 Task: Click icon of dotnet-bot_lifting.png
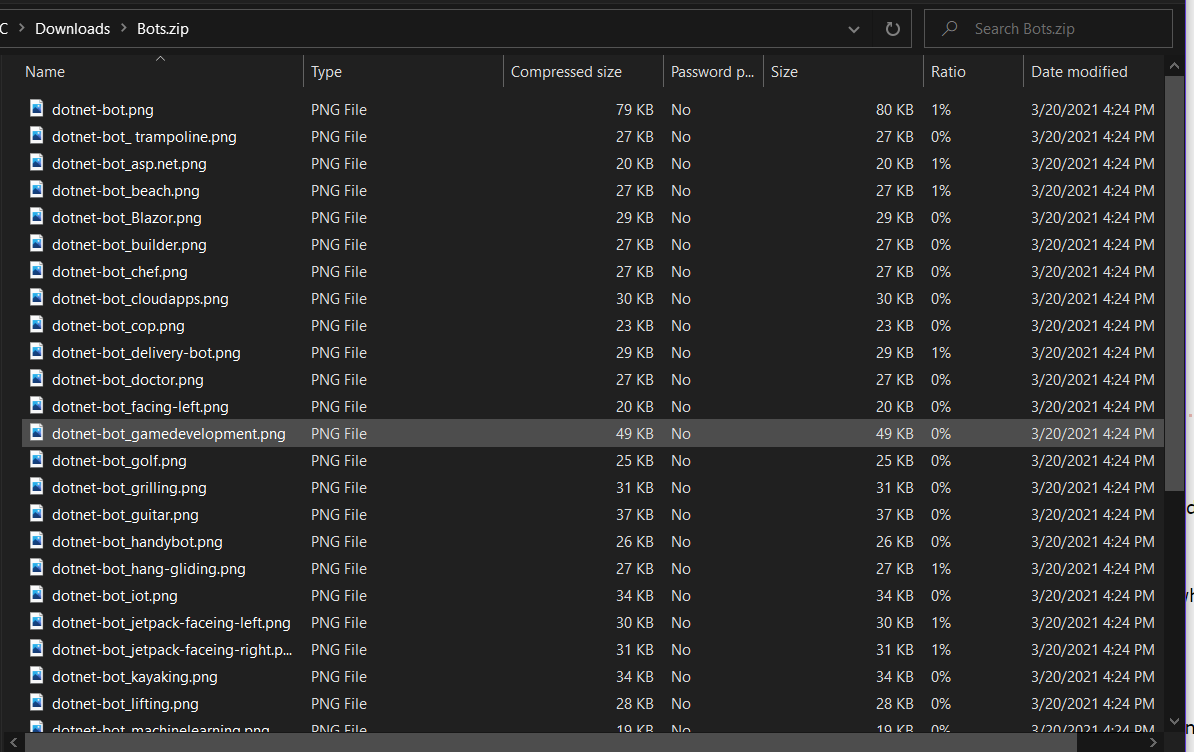point(37,703)
